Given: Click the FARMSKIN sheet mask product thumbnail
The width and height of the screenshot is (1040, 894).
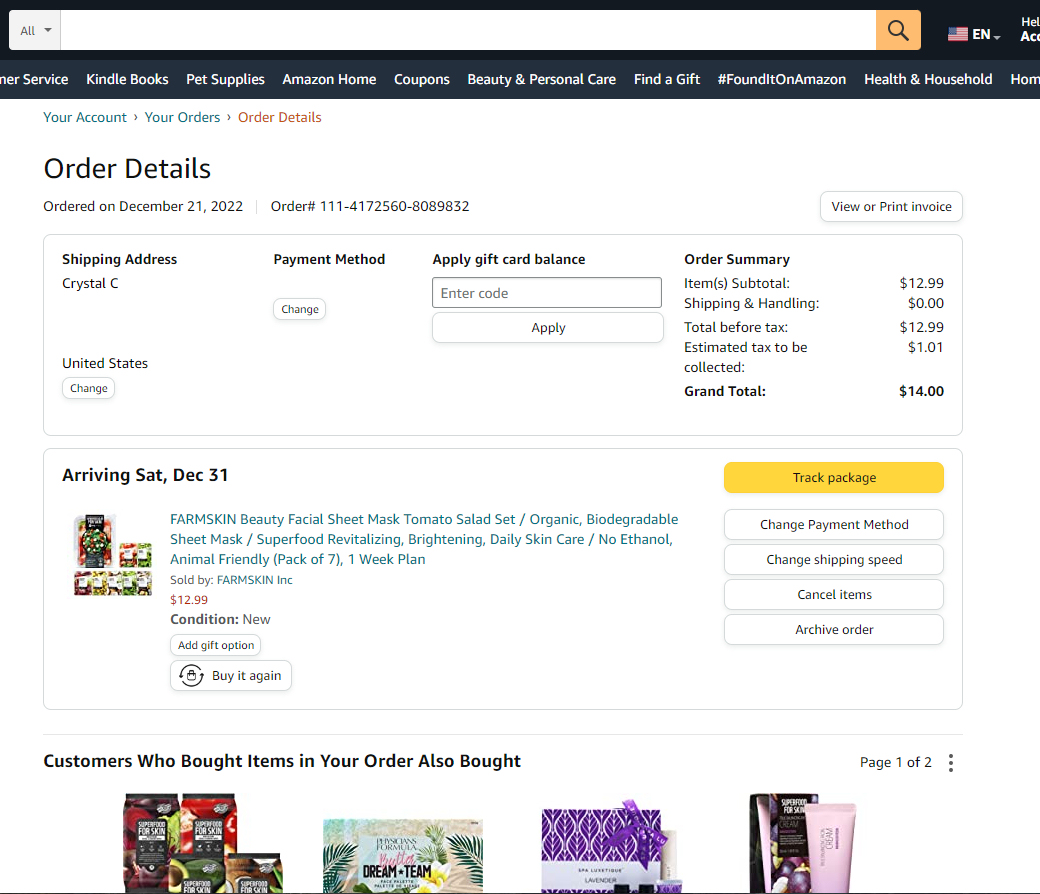Looking at the screenshot, I should tap(112, 556).
